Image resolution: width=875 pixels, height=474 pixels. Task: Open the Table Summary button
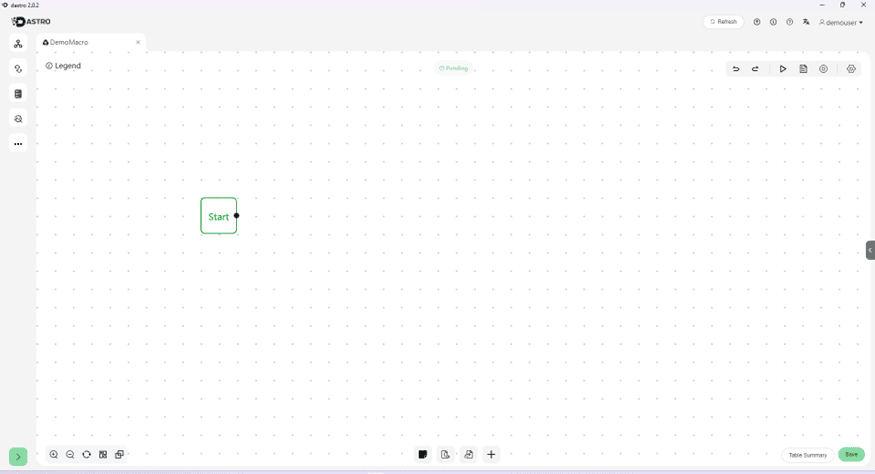807,455
